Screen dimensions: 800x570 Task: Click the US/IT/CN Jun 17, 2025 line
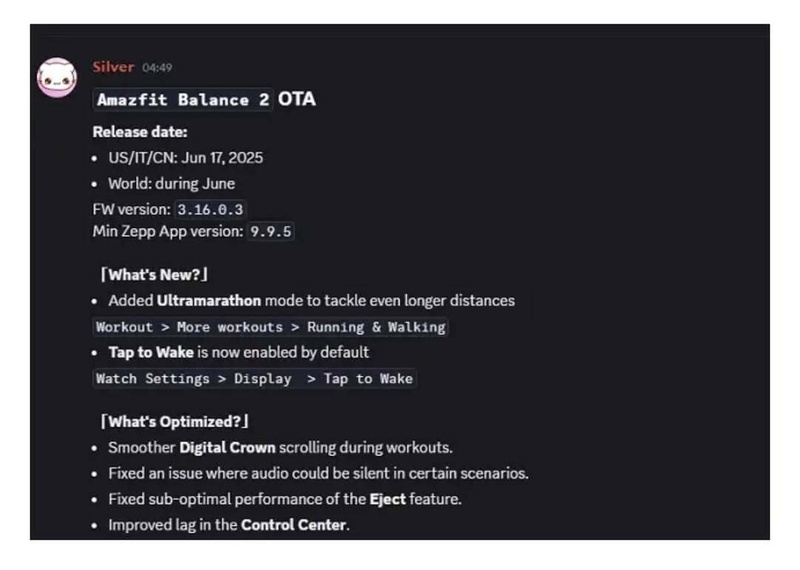click(185, 158)
